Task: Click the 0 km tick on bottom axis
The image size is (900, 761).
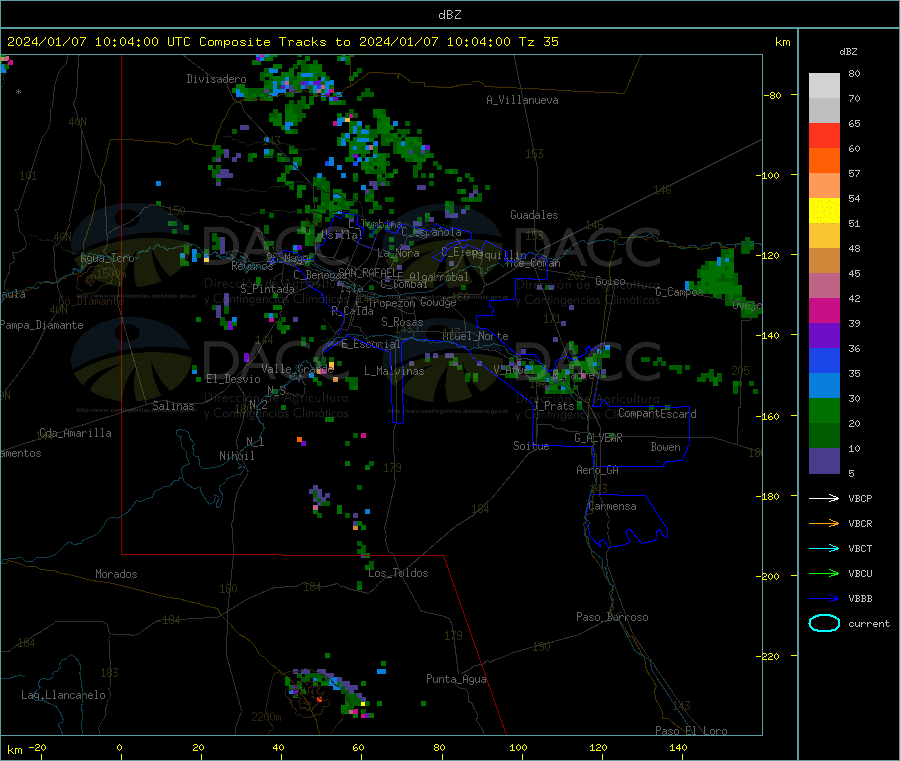Action: point(119,747)
